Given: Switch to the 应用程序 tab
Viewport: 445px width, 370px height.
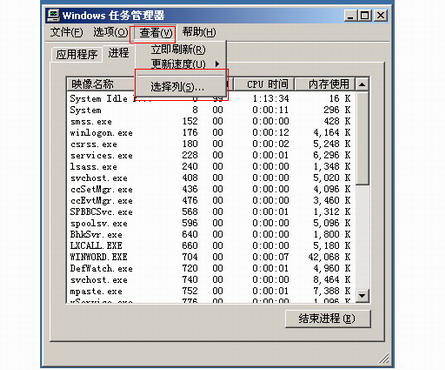Looking at the screenshot, I should pos(77,54).
